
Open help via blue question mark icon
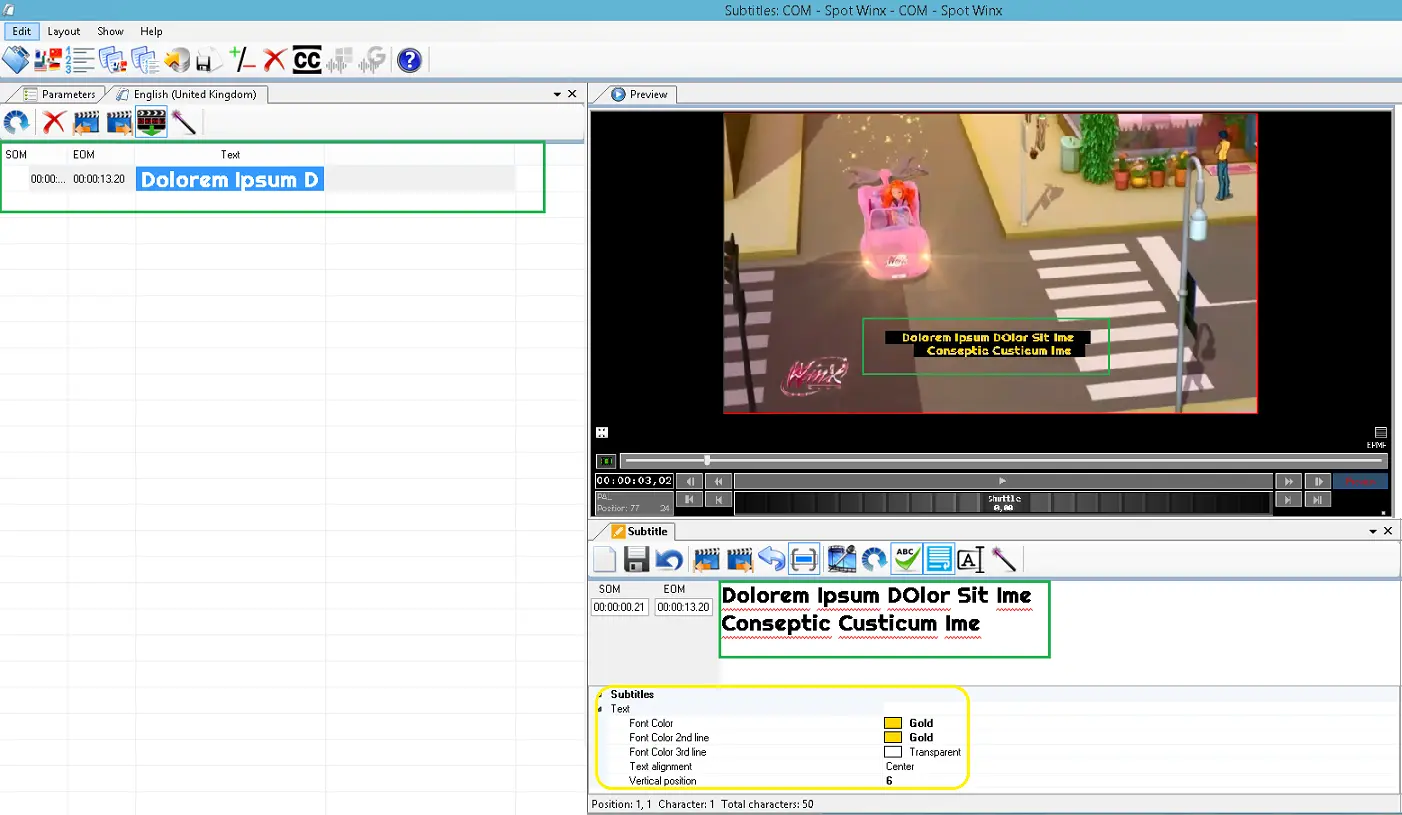[409, 61]
